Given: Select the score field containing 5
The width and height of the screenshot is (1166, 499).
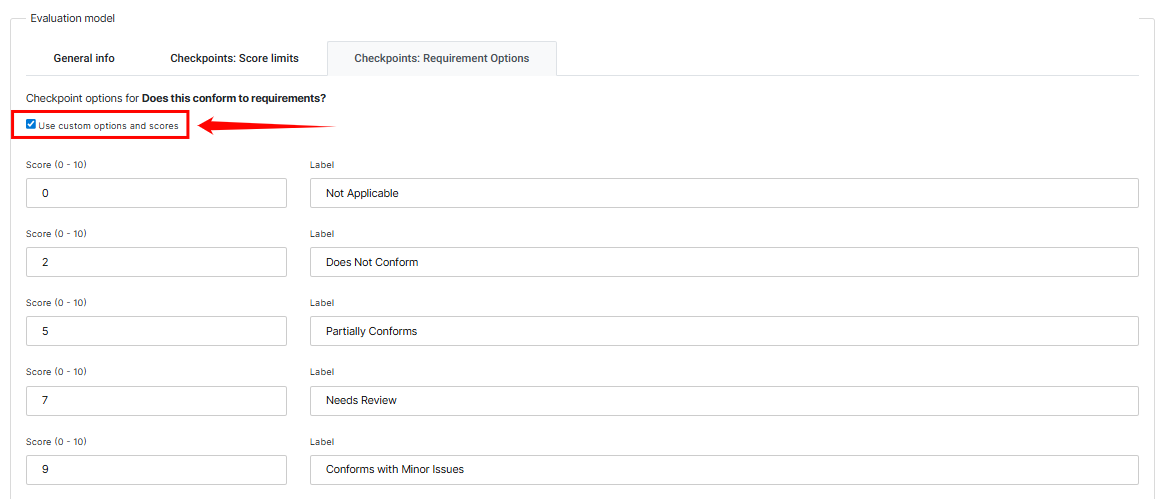Looking at the screenshot, I should (156, 331).
